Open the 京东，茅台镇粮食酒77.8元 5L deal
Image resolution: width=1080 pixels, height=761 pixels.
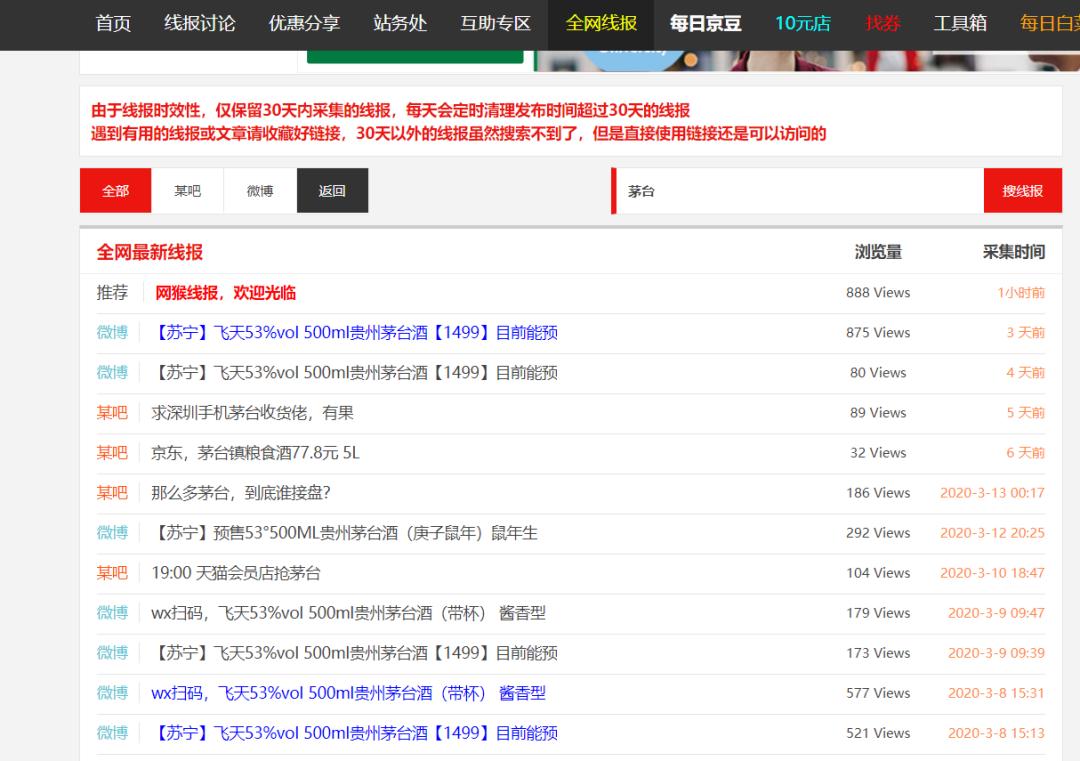click(x=250, y=452)
